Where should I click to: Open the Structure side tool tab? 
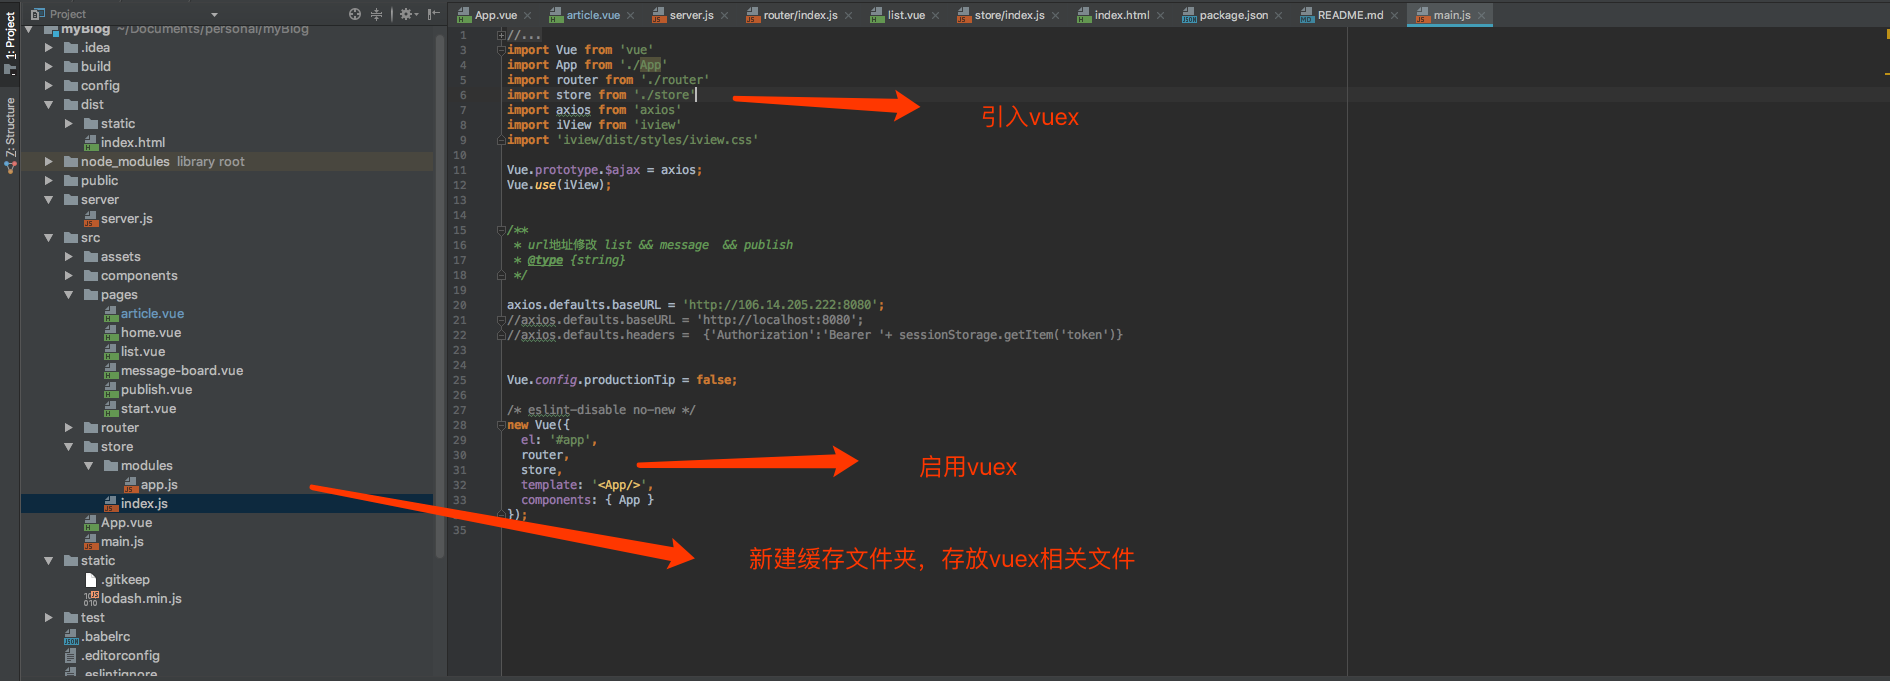(10, 135)
